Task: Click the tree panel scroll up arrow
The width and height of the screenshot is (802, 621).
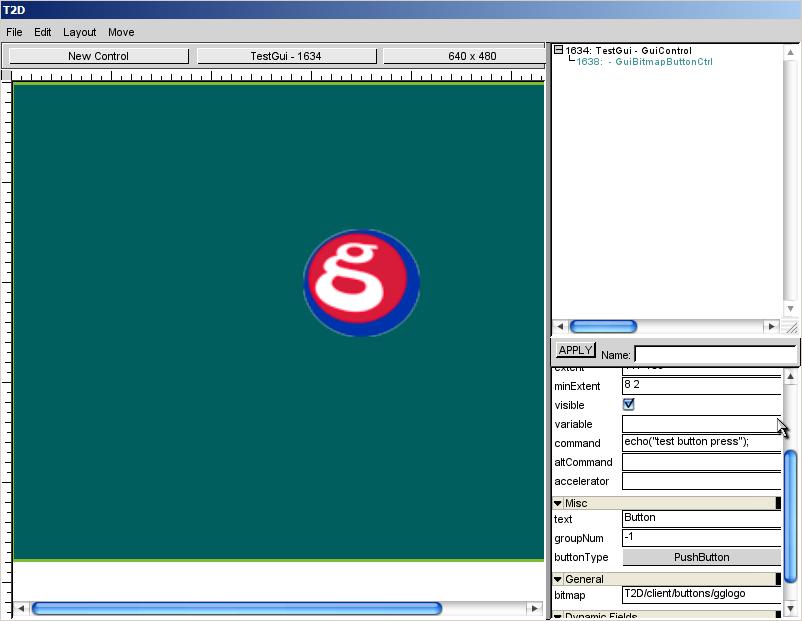Action: (790, 52)
